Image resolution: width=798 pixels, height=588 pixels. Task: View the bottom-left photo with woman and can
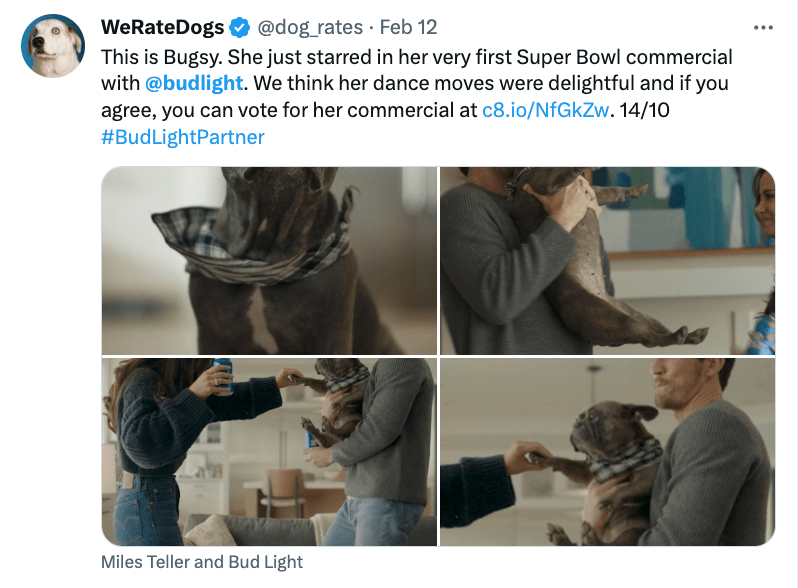269,452
